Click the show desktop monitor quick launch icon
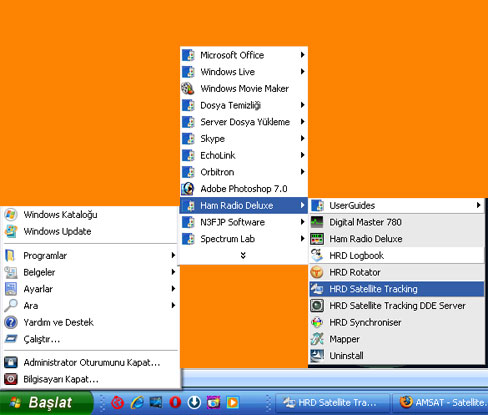488x415 pixels. 156,403
